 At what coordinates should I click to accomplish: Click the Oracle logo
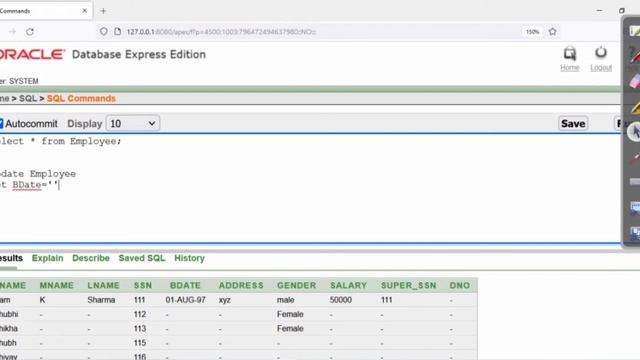[32, 54]
